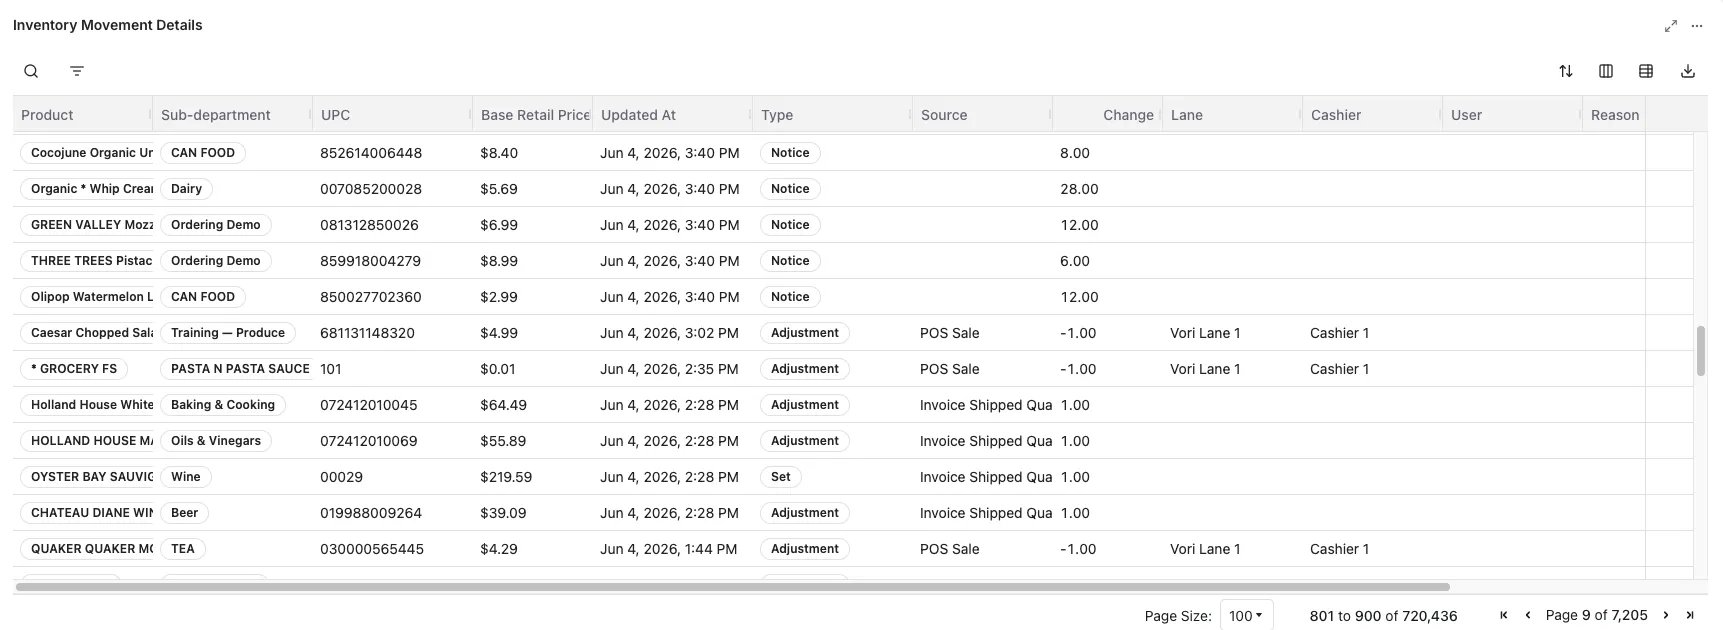Select the Cocojune Organic product tag
Viewport: 1723px width, 630px height.
(88, 153)
